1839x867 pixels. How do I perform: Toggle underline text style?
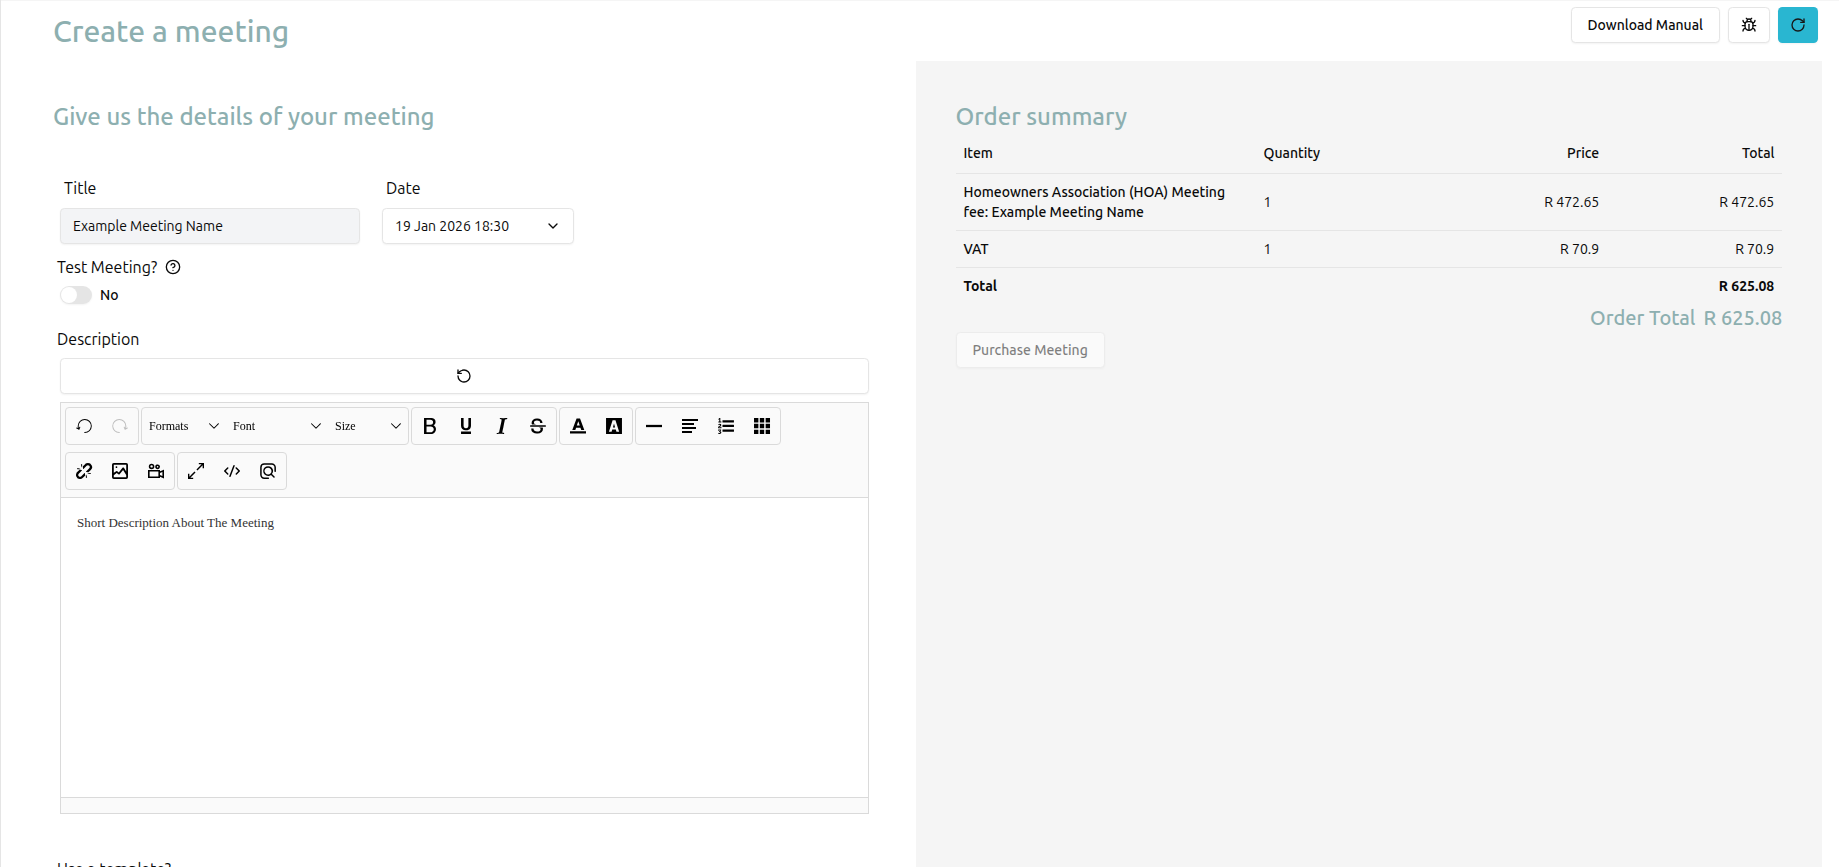point(466,426)
